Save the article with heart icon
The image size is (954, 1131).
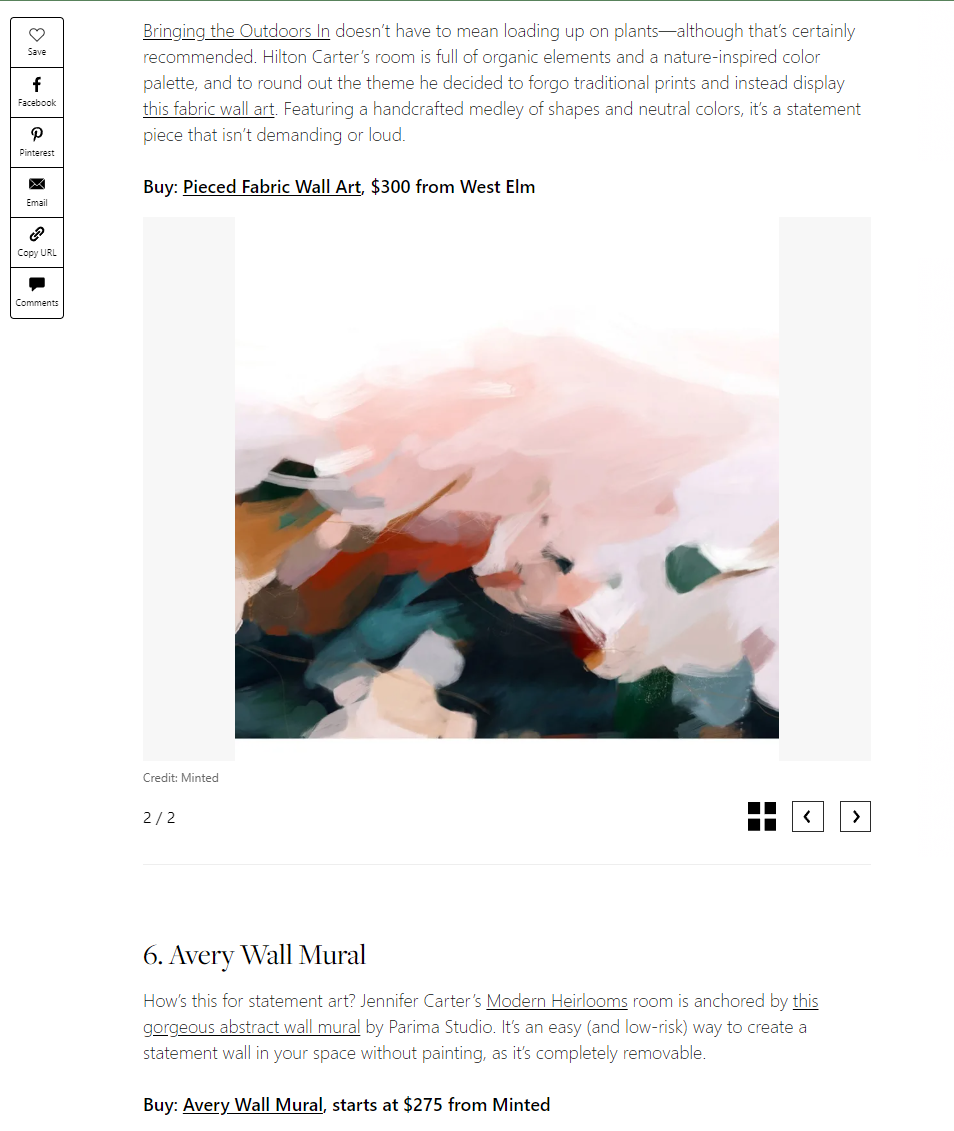(x=37, y=43)
